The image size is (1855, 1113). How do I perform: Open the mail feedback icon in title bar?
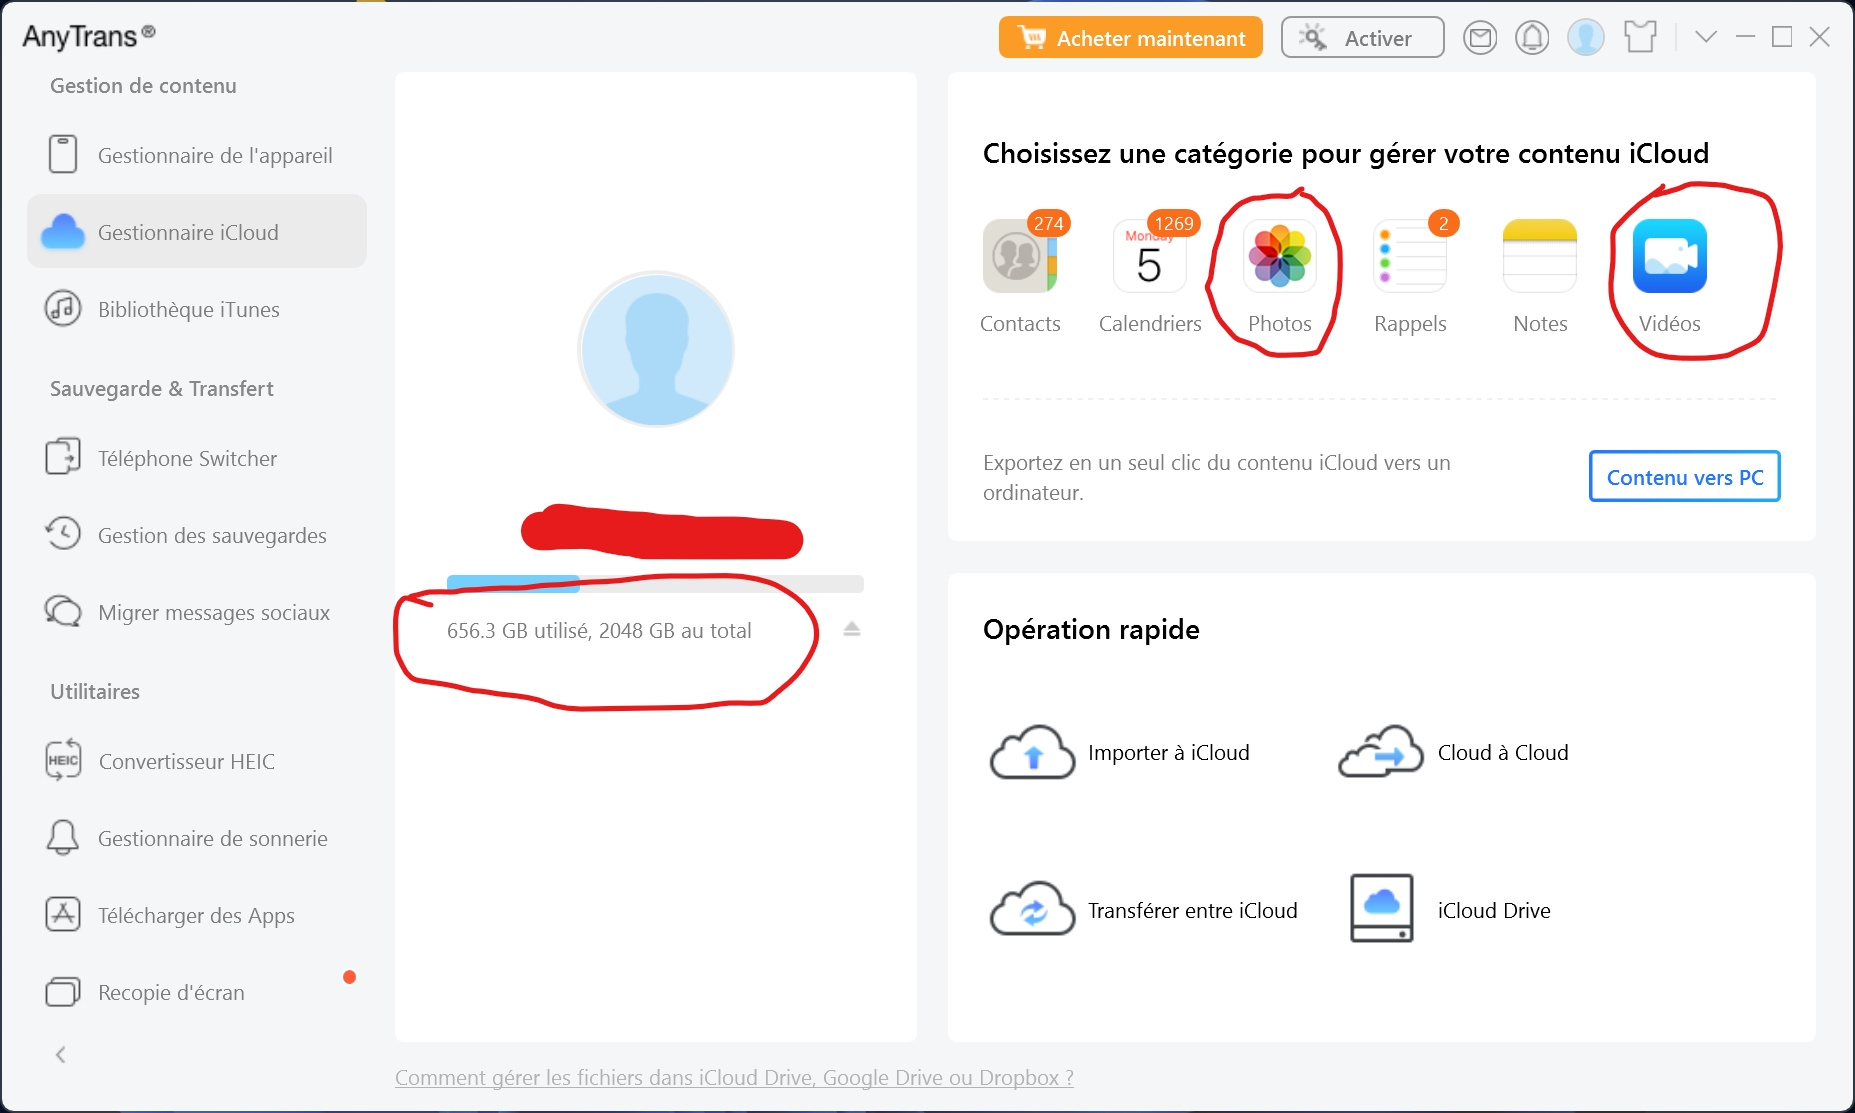[x=1480, y=38]
